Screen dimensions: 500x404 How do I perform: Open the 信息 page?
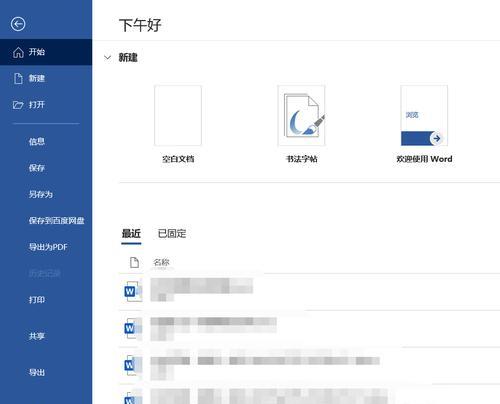(37, 141)
